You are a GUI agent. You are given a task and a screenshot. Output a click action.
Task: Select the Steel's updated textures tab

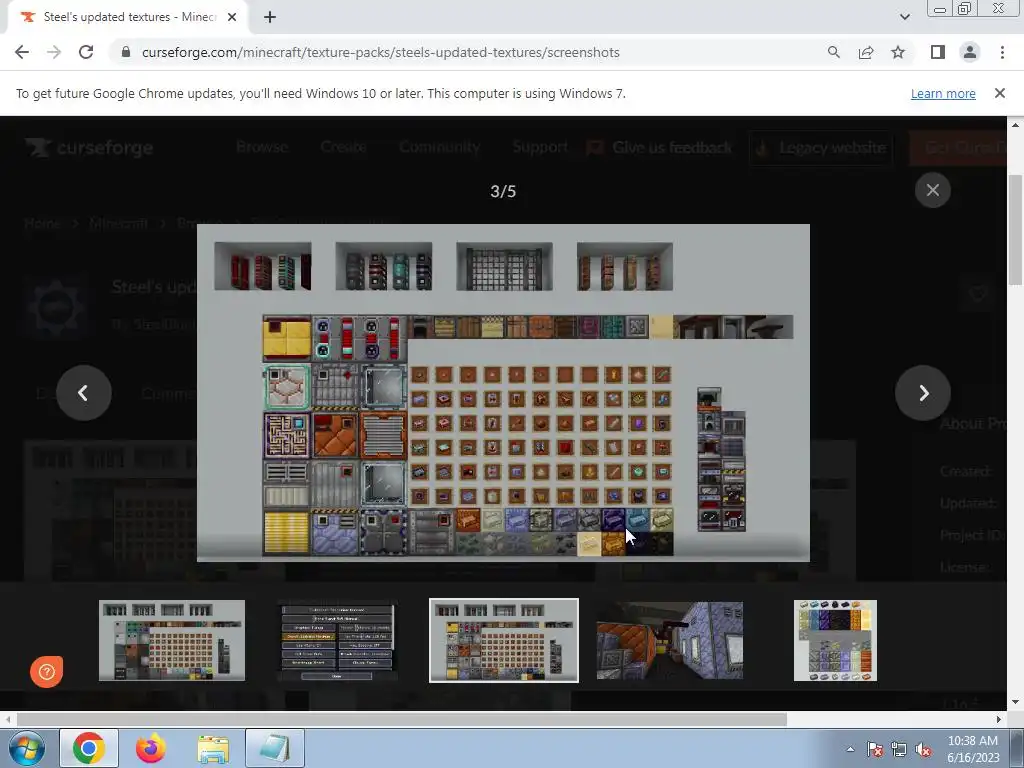[x=128, y=18]
